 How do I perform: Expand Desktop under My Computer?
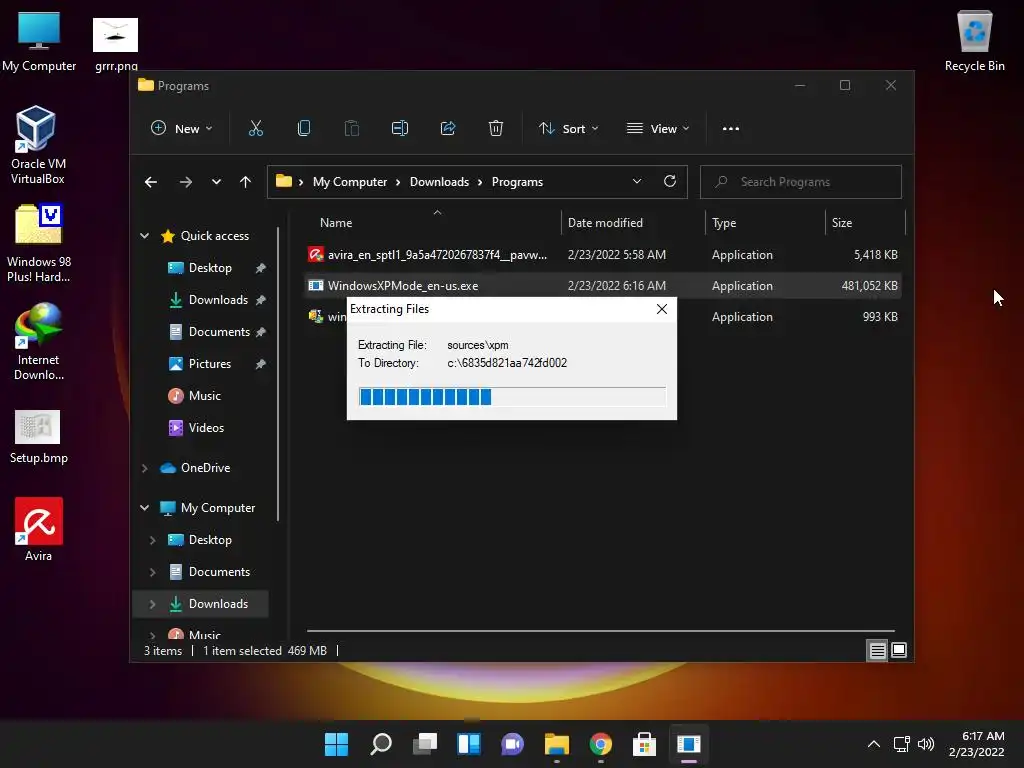152,540
